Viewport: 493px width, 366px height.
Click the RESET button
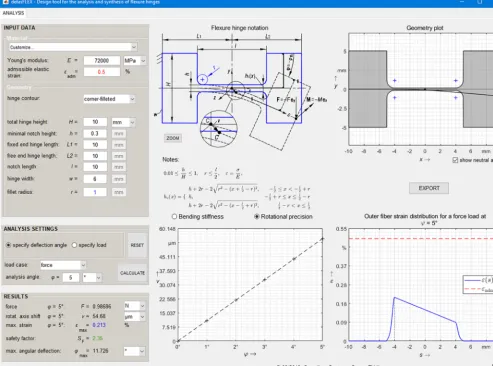[x=137, y=245]
